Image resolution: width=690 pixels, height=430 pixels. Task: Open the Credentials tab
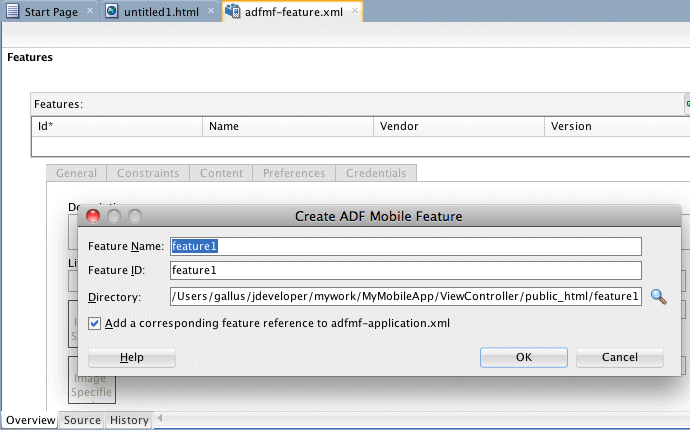376,173
